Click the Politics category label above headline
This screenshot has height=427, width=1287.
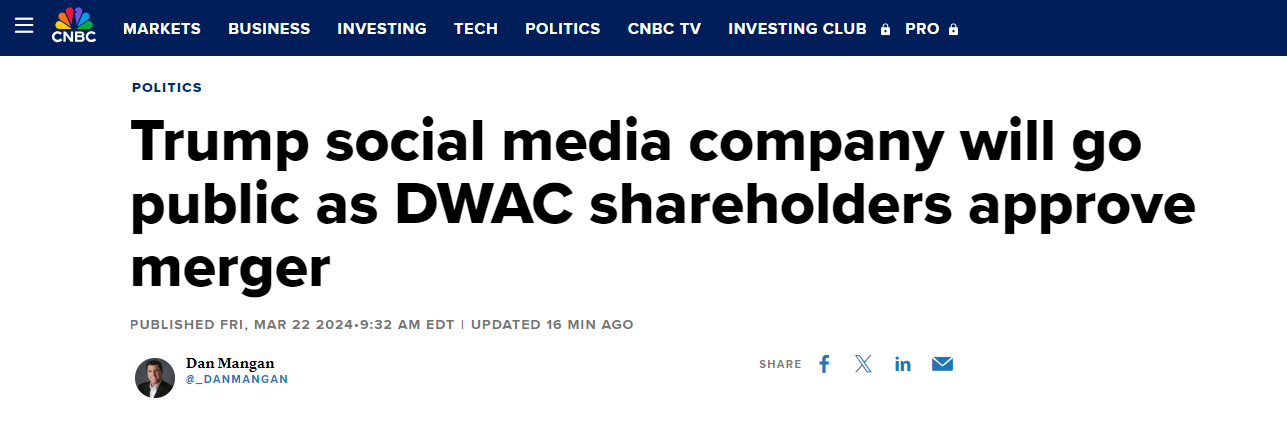[x=167, y=88]
